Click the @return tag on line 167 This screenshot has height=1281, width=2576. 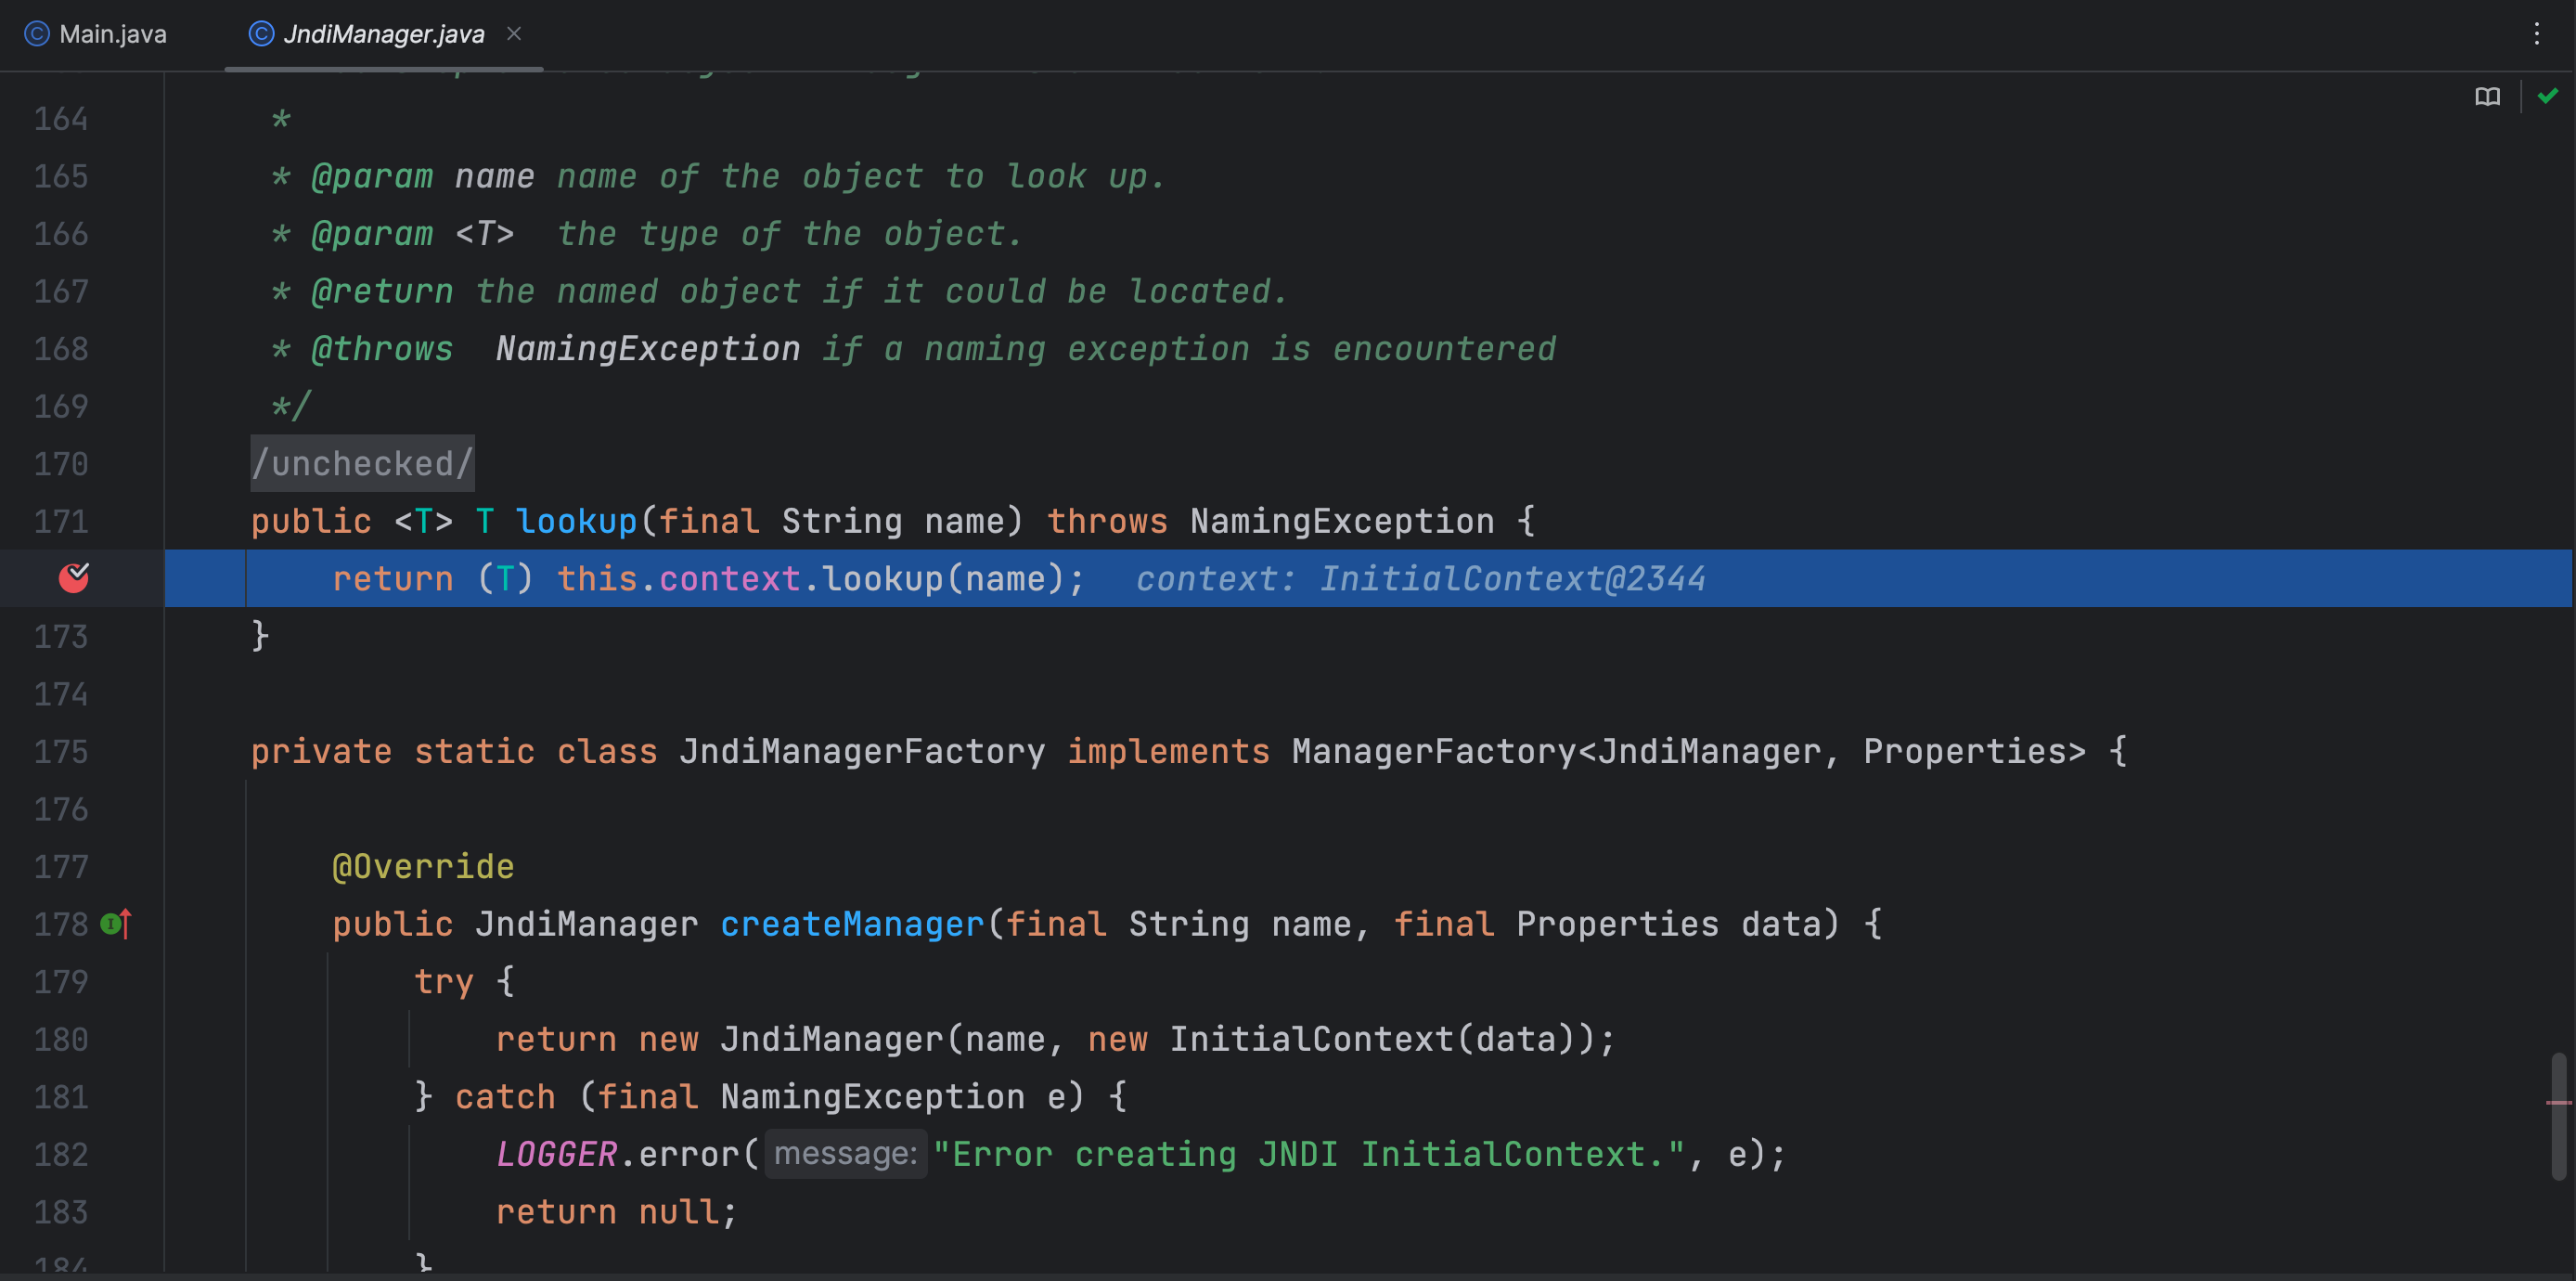382,291
